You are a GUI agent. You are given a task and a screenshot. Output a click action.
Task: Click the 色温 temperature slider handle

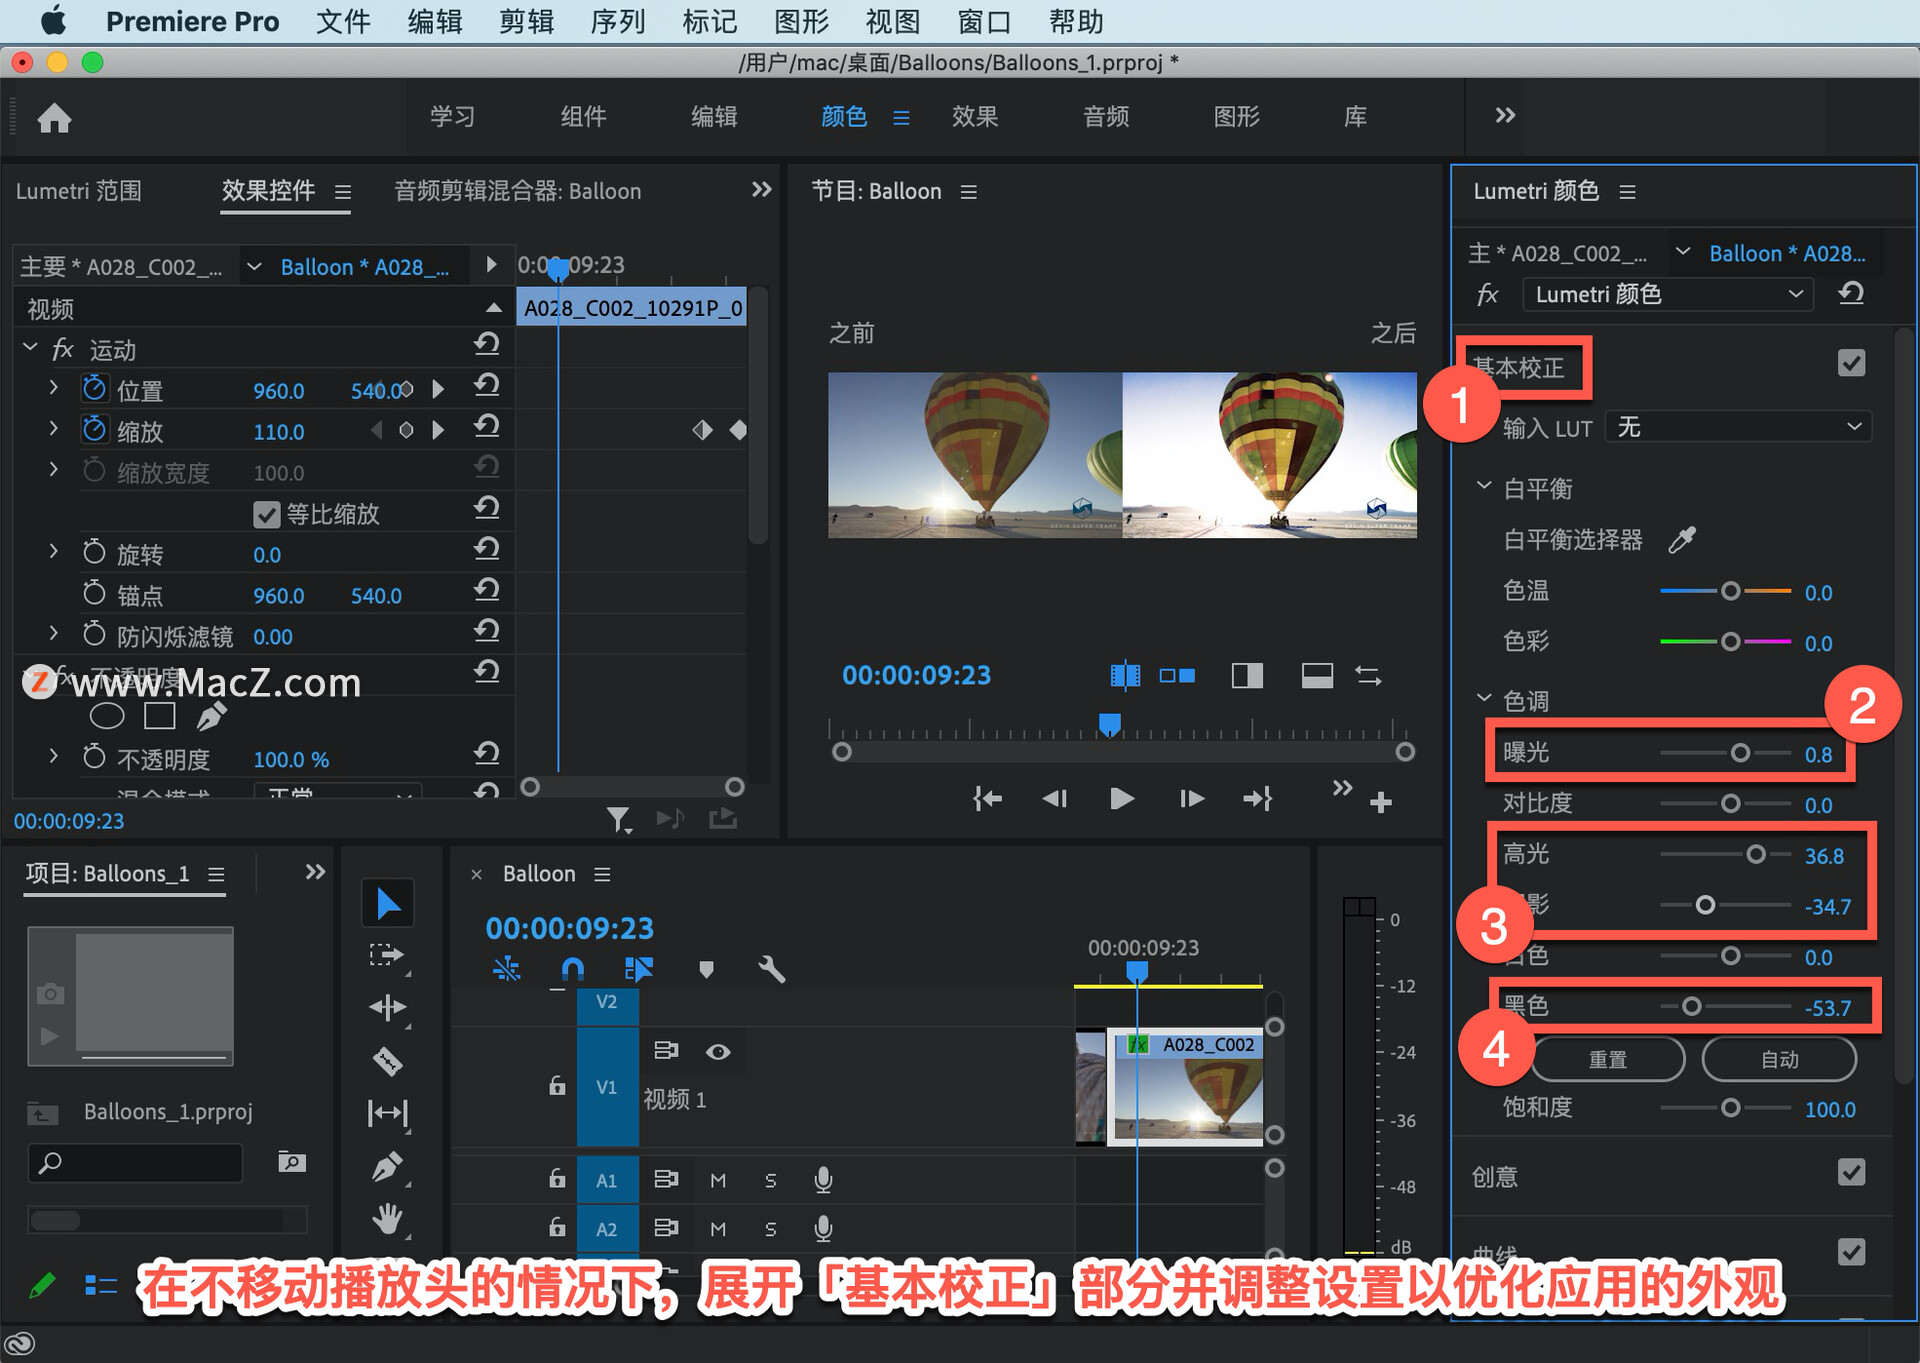tap(1730, 591)
